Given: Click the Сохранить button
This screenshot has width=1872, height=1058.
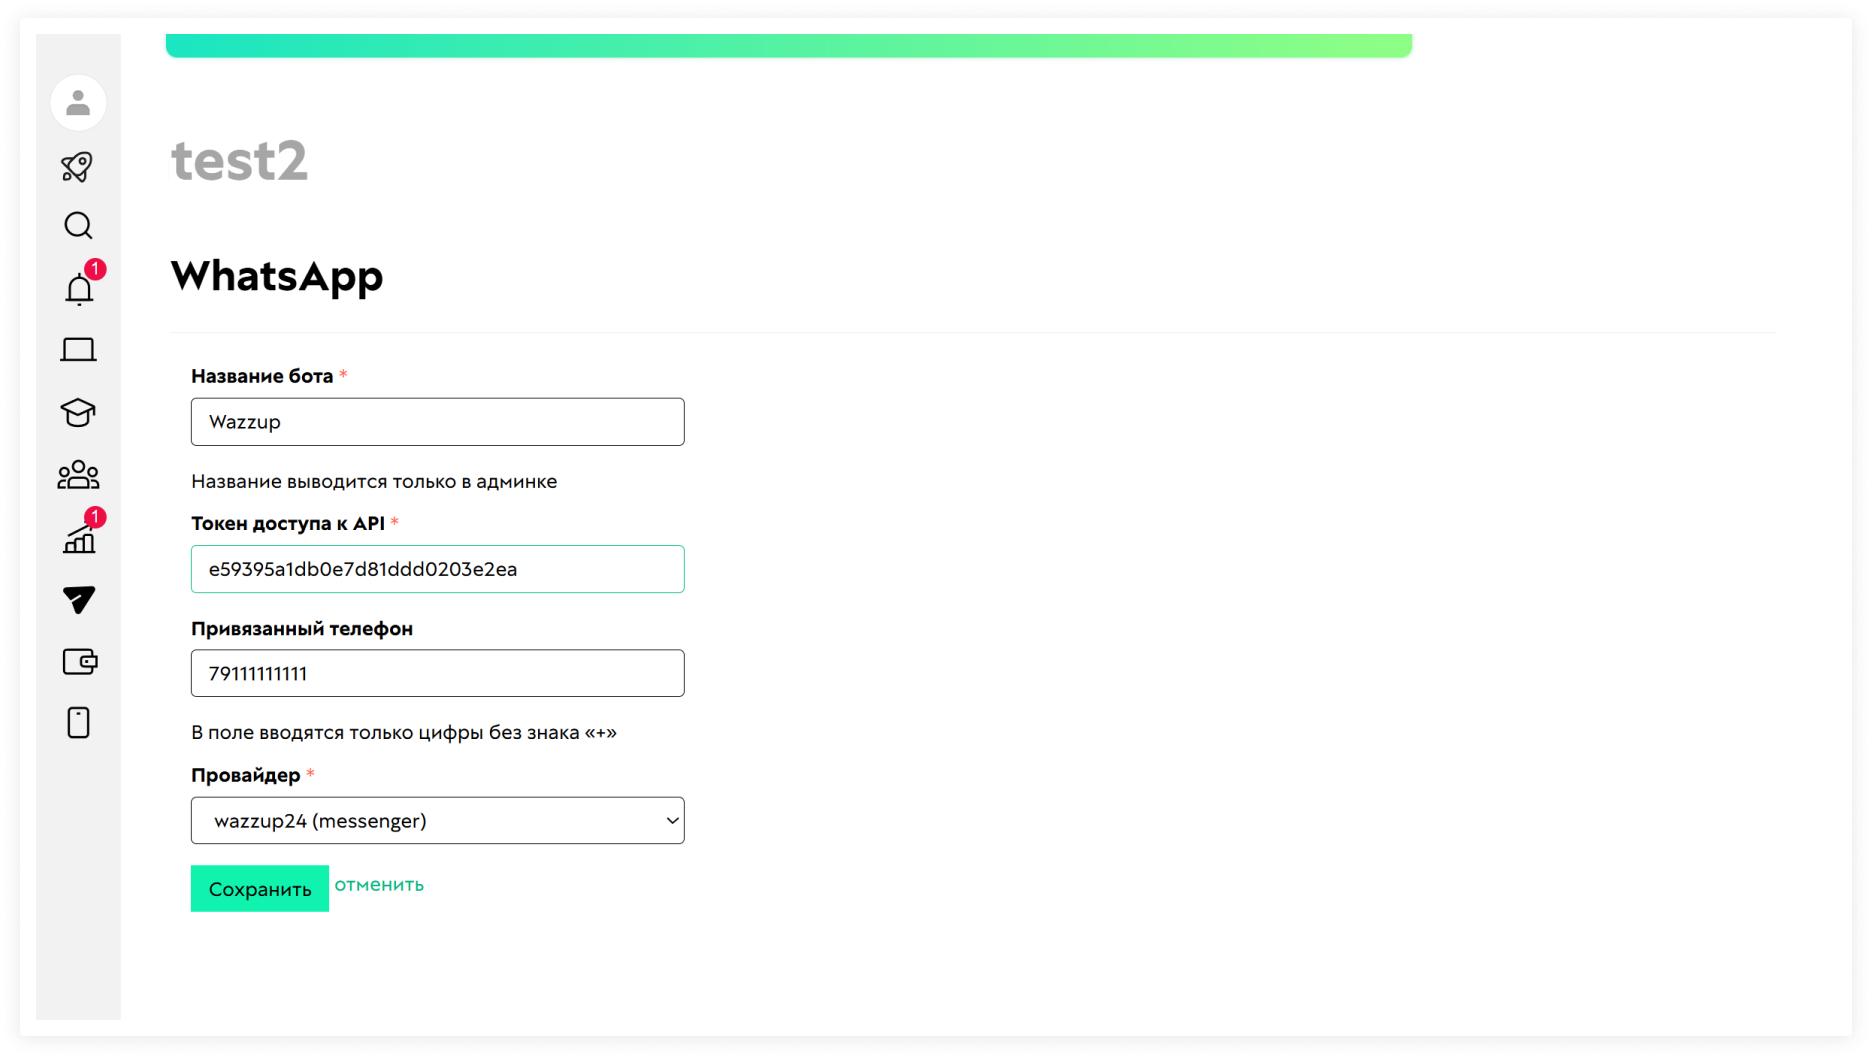Looking at the screenshot, I should [260, 888].
